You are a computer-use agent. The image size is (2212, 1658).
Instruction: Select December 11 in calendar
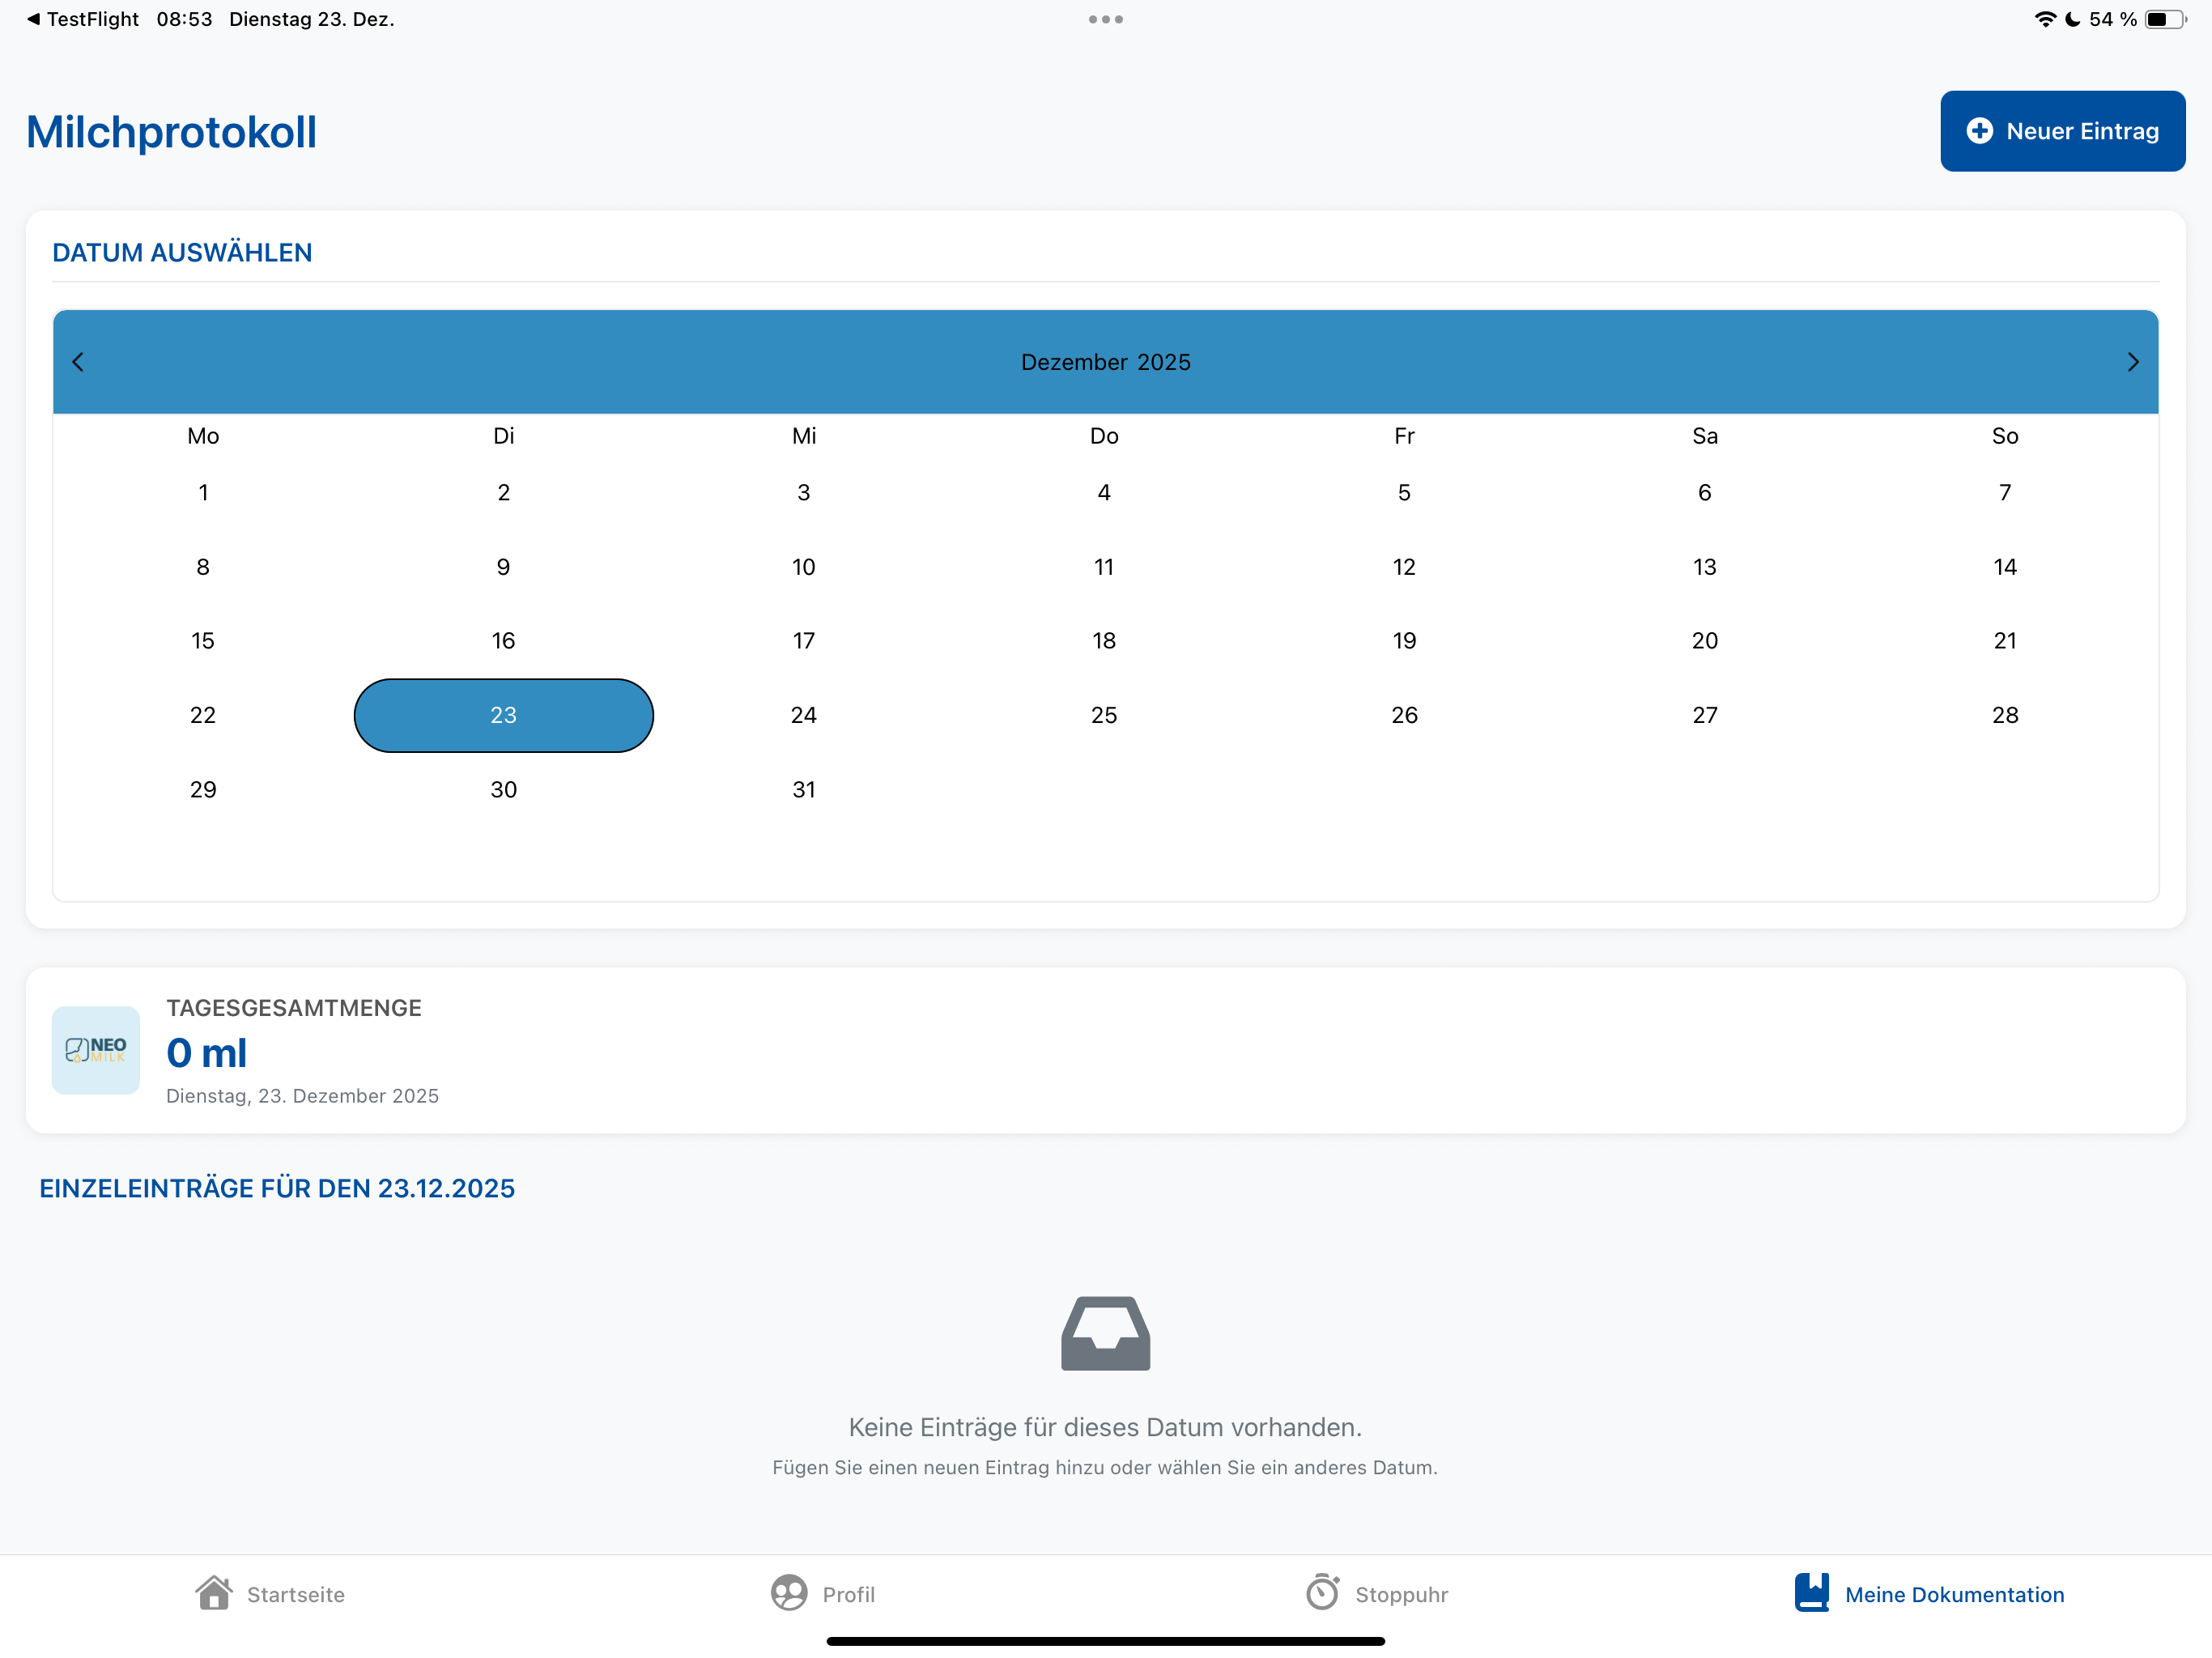pyautogui.click(x=1104, y=567)
